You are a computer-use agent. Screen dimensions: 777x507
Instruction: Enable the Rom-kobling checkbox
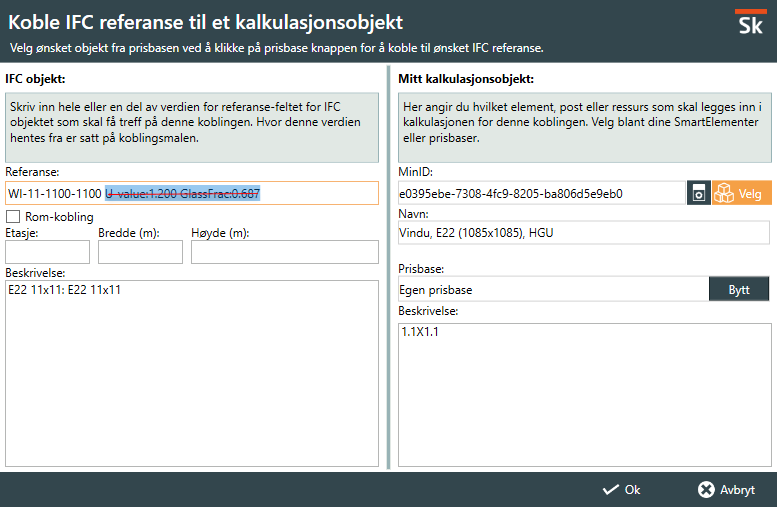click(14, 217)
